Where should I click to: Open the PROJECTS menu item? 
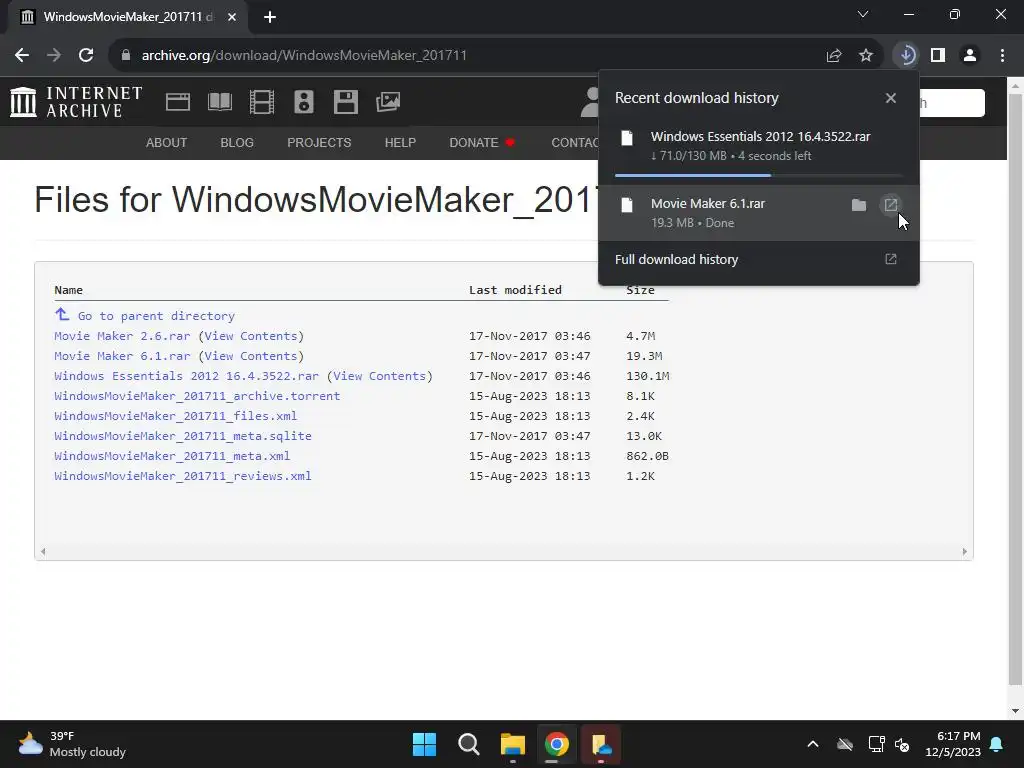pyautogui.click(x=319, y=142)
